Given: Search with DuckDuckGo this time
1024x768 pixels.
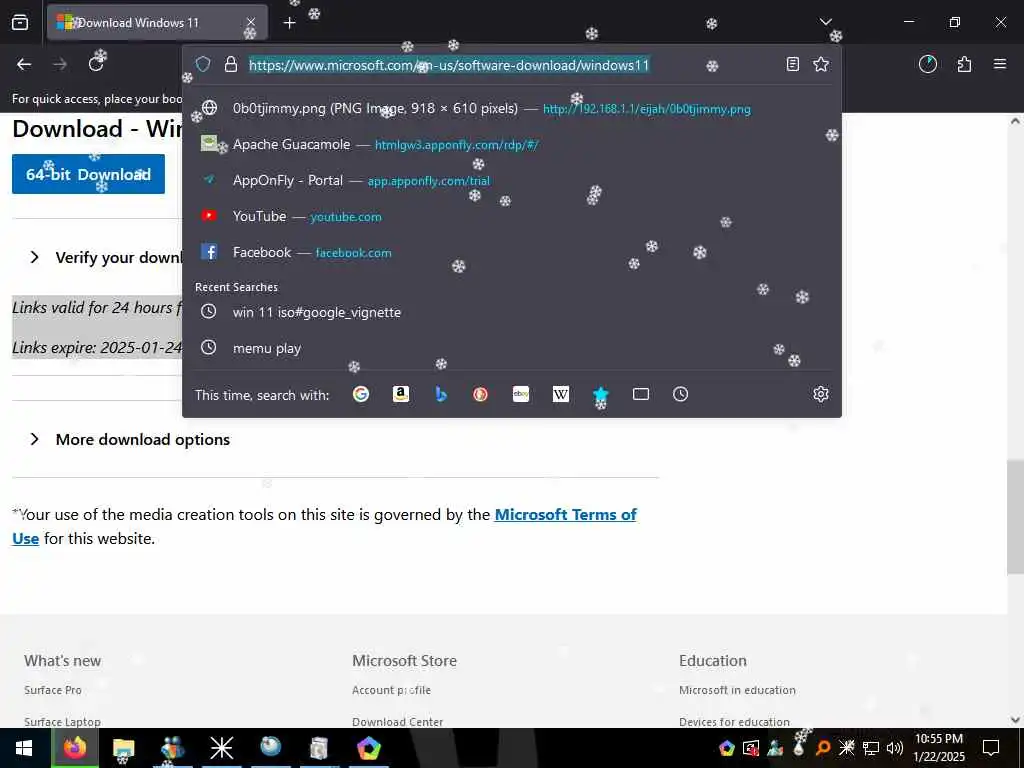Looking at the screenshot, I should (481, 394).
